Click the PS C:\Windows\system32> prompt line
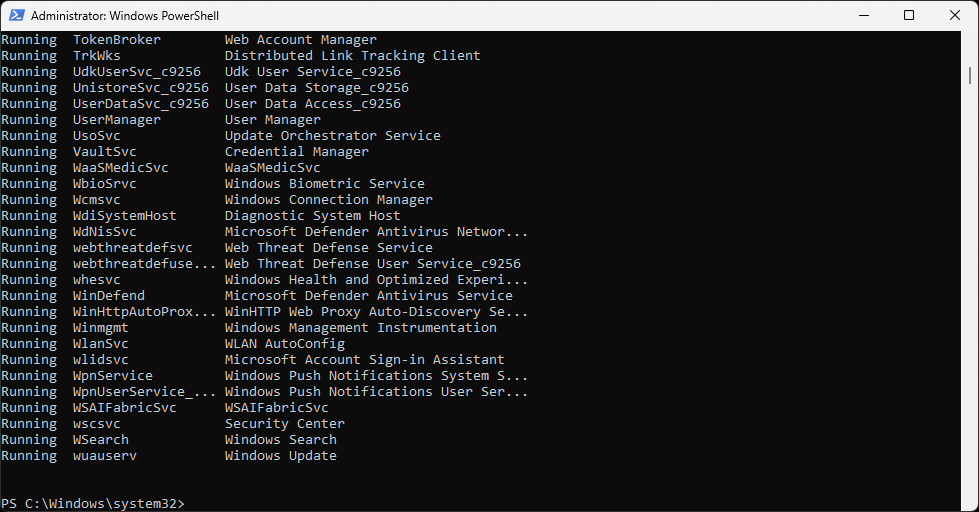 (93, 503)
